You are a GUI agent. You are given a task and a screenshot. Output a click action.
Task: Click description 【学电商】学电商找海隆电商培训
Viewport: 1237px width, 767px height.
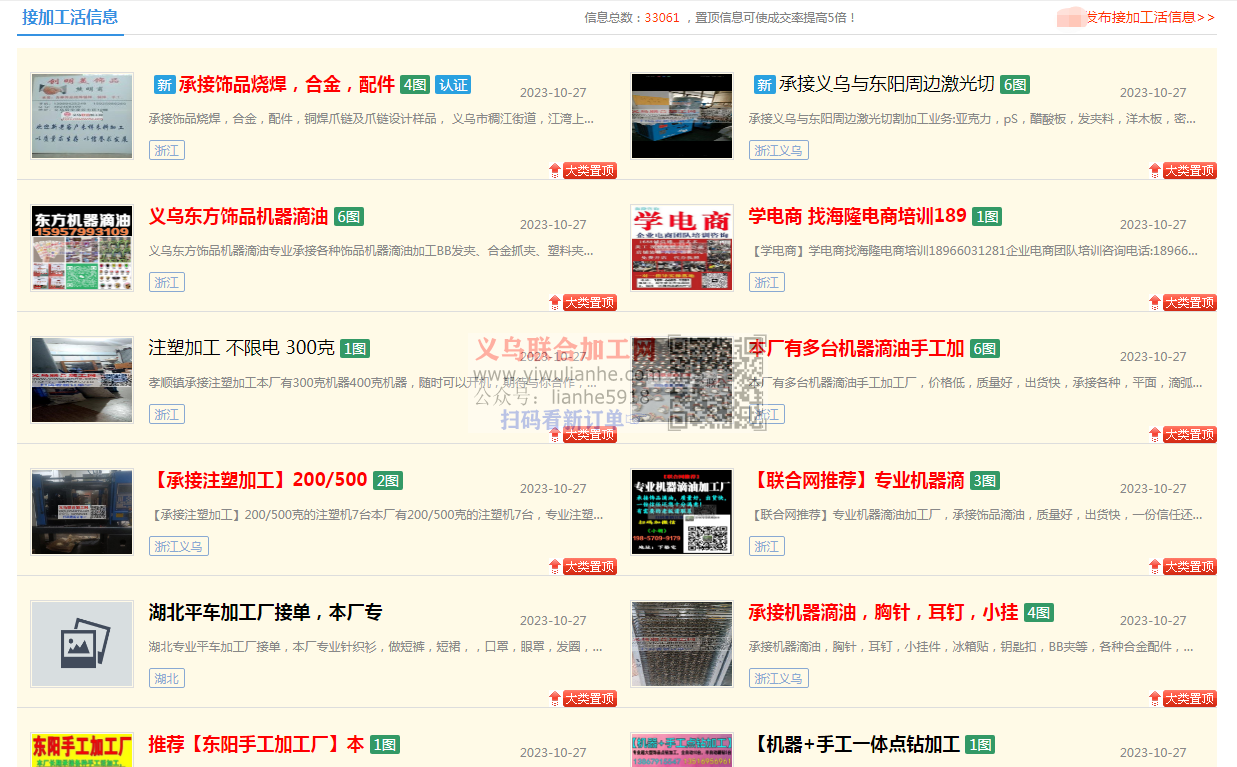coord(973,251)
